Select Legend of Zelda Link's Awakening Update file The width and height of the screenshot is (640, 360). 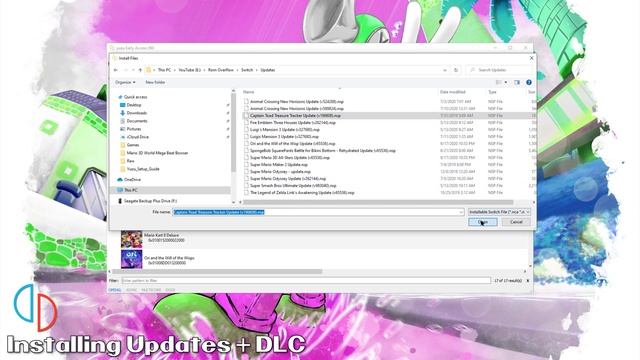[x=302, y=193]
